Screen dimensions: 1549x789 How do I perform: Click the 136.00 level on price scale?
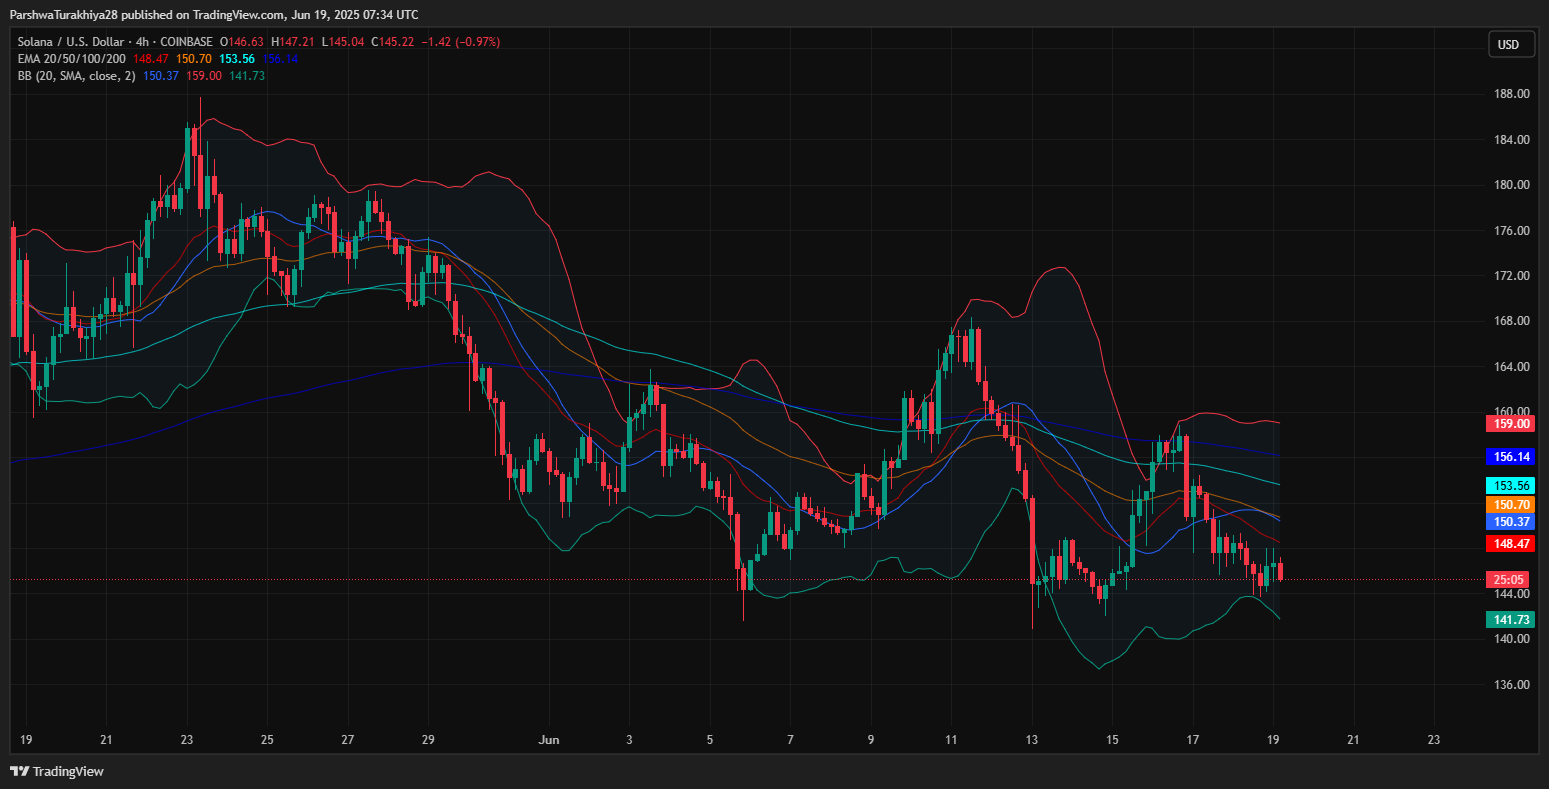[1511, 685]
